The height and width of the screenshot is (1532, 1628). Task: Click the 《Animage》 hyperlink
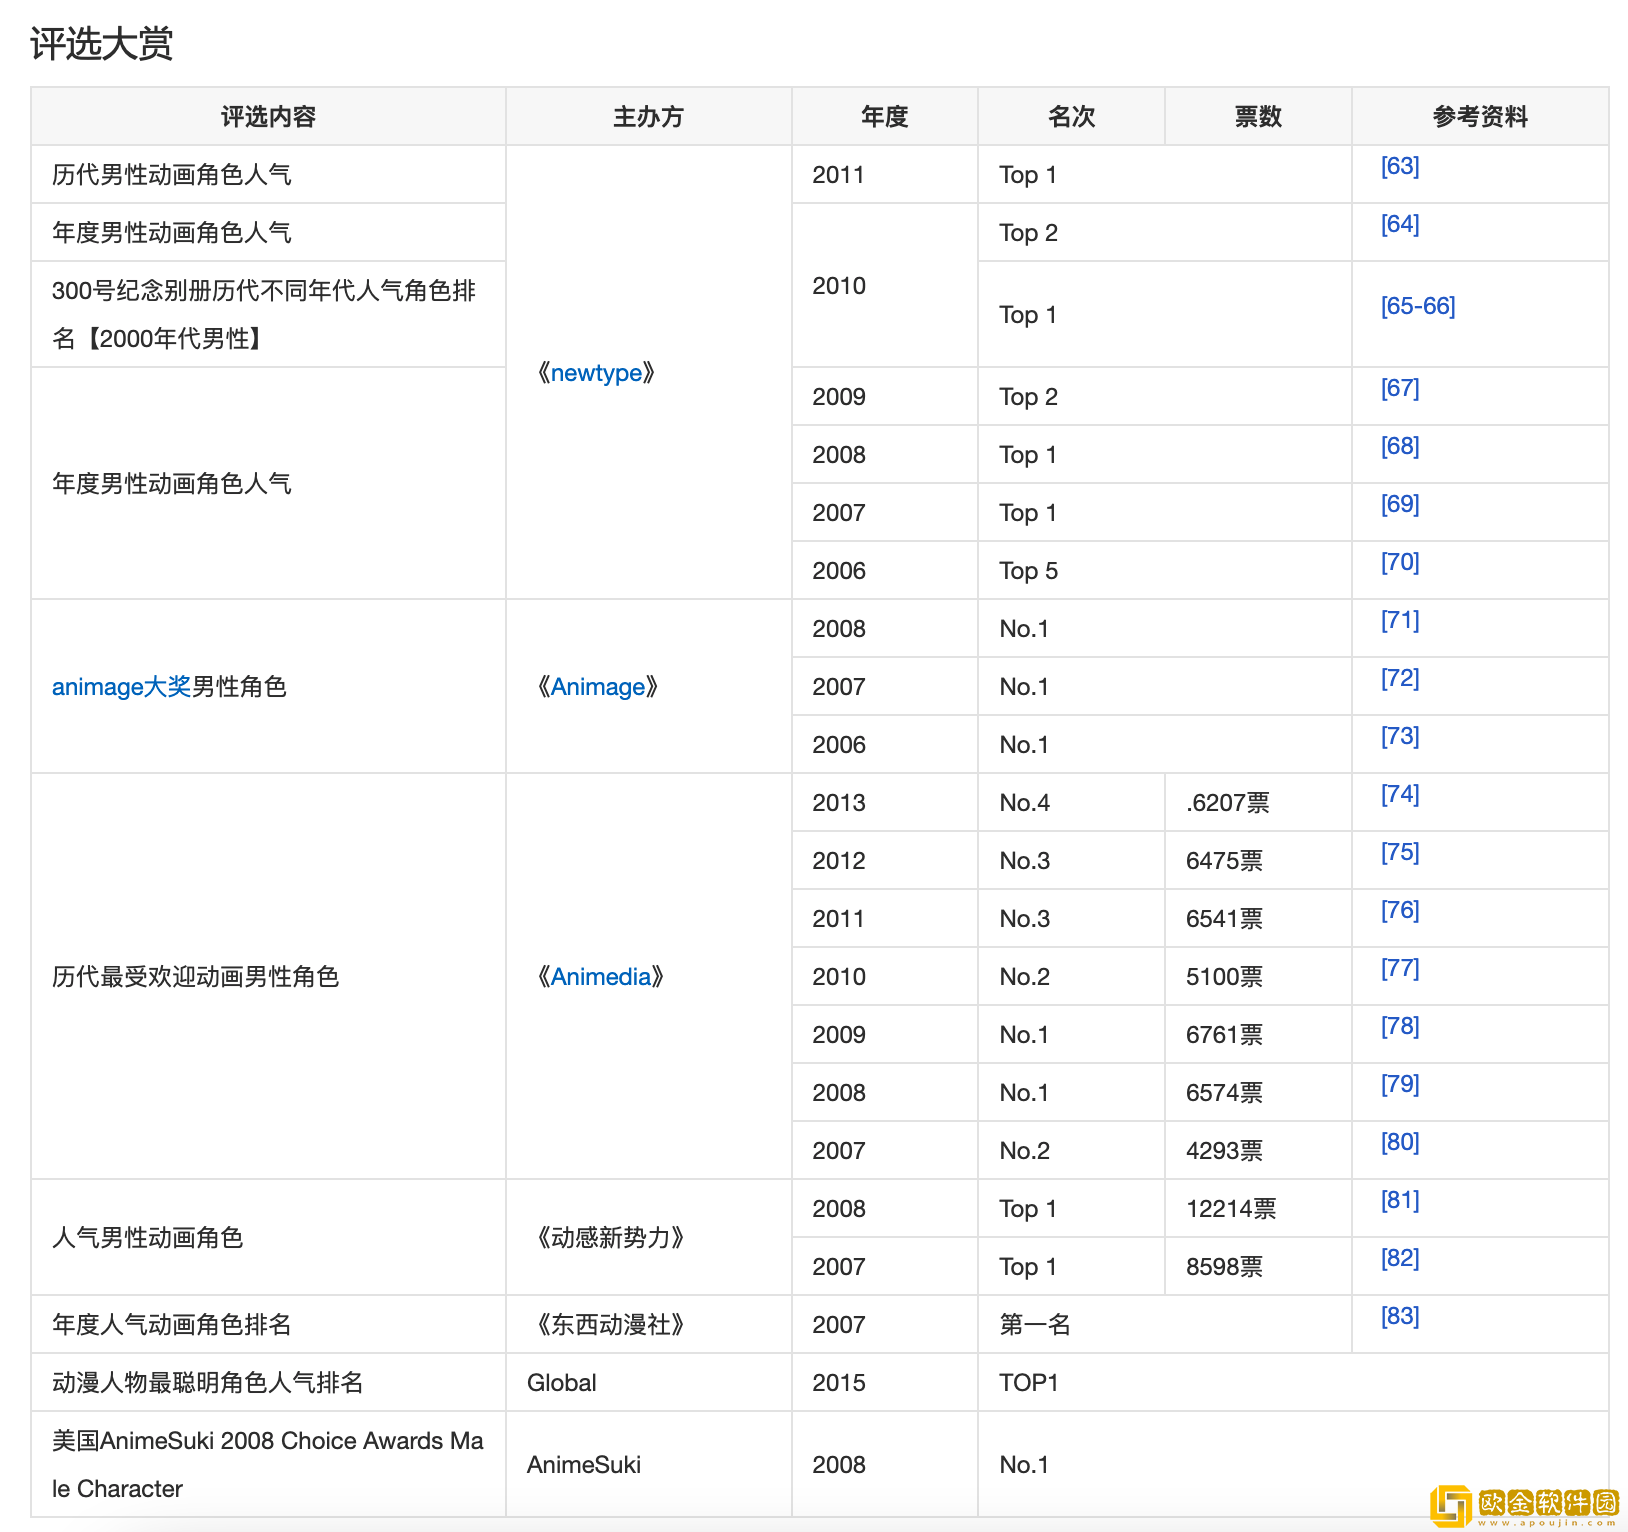tap(597, 687)
